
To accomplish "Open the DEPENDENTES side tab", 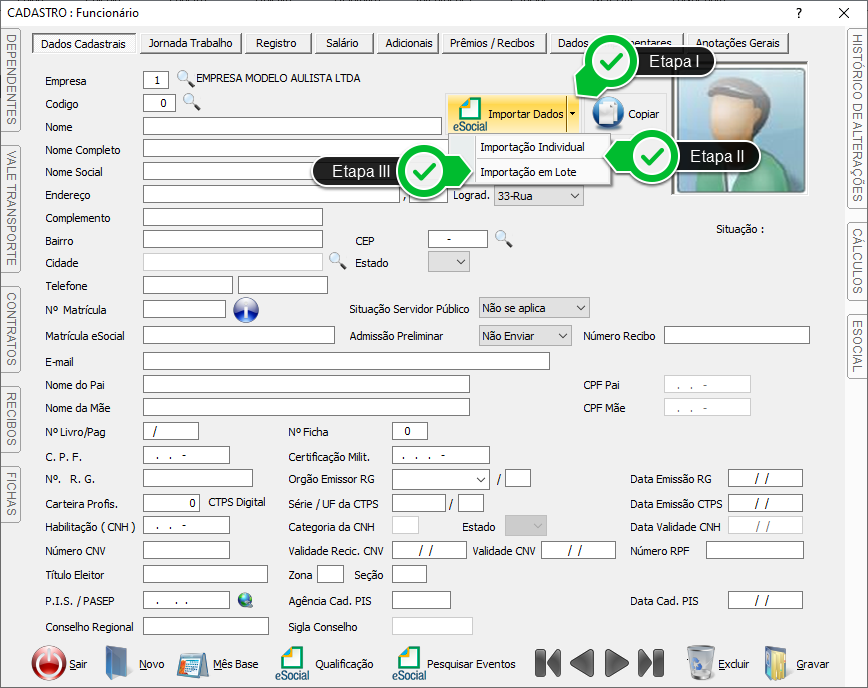I will point(11,80).
